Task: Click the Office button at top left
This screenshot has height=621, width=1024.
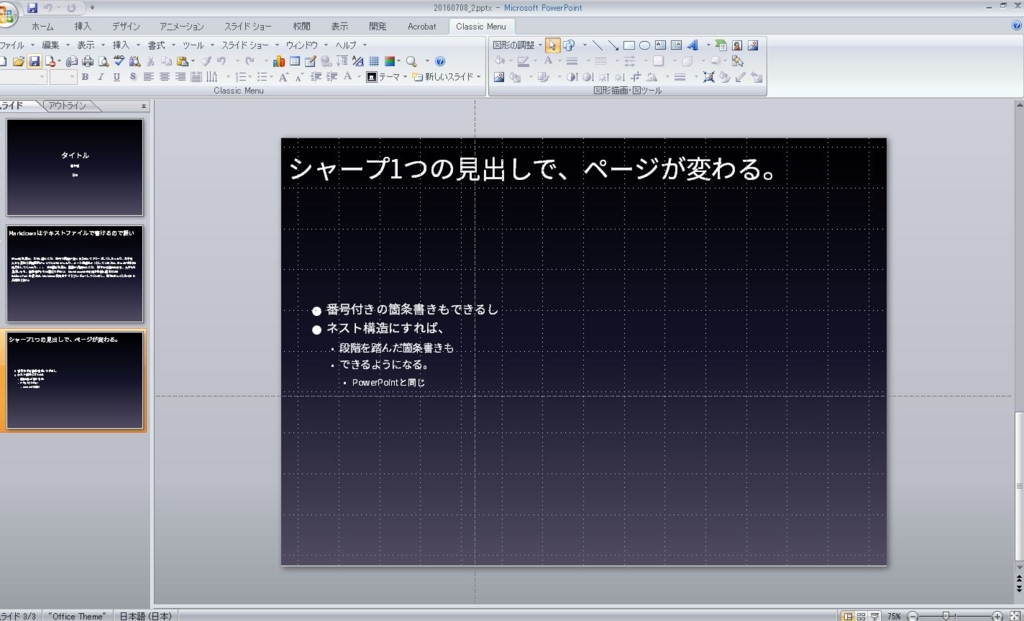Action: point(7,14)
